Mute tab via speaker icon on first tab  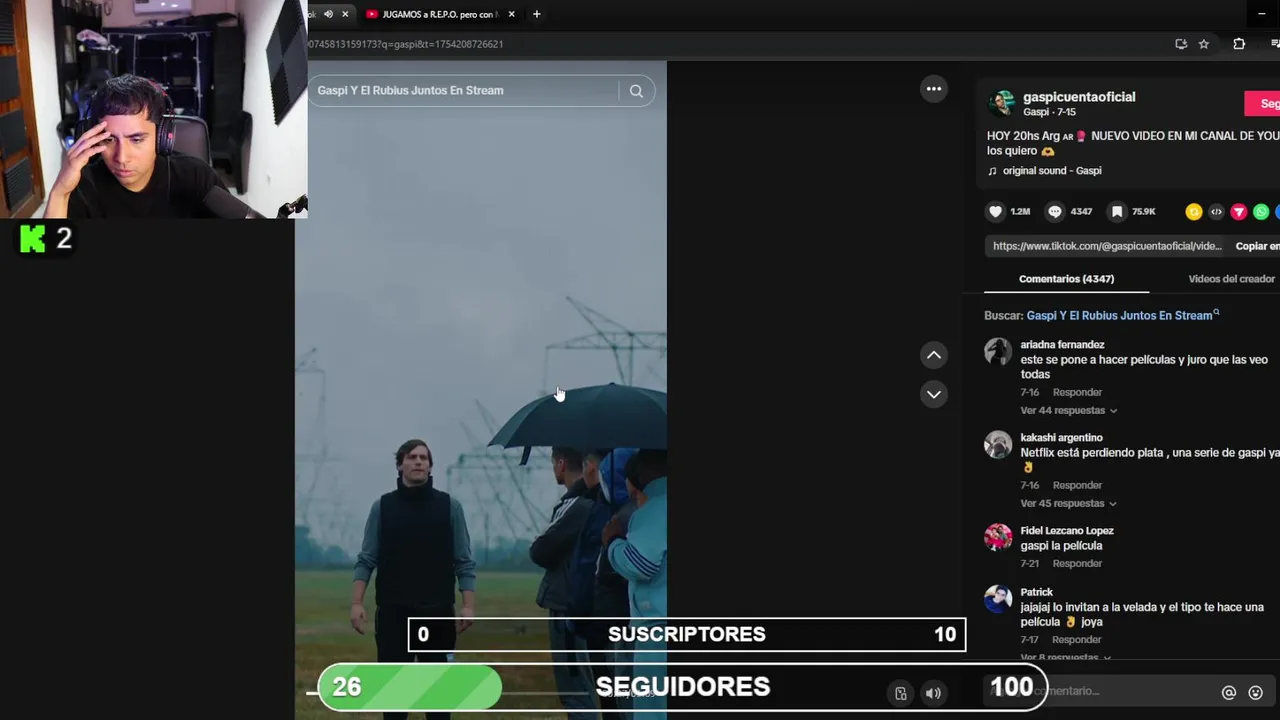[x=328, y=14]
